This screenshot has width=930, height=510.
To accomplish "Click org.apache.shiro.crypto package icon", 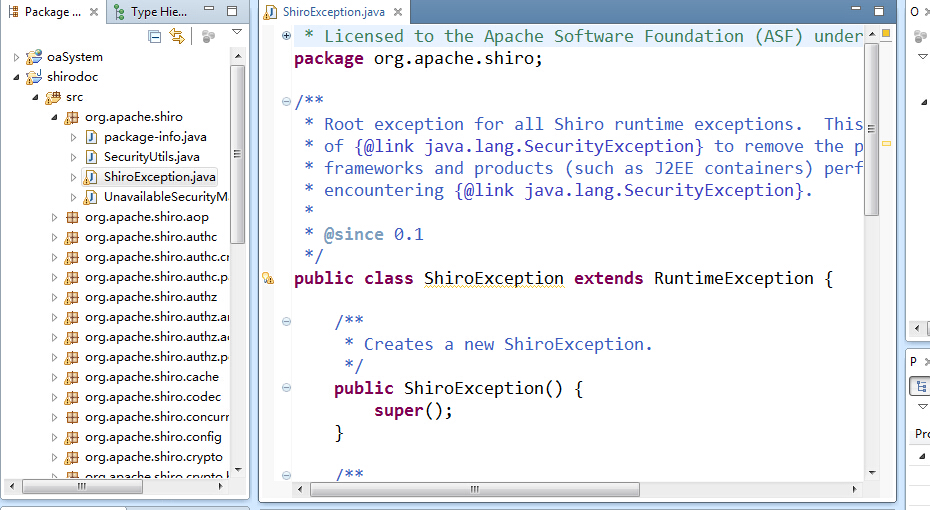I will 72,457.
